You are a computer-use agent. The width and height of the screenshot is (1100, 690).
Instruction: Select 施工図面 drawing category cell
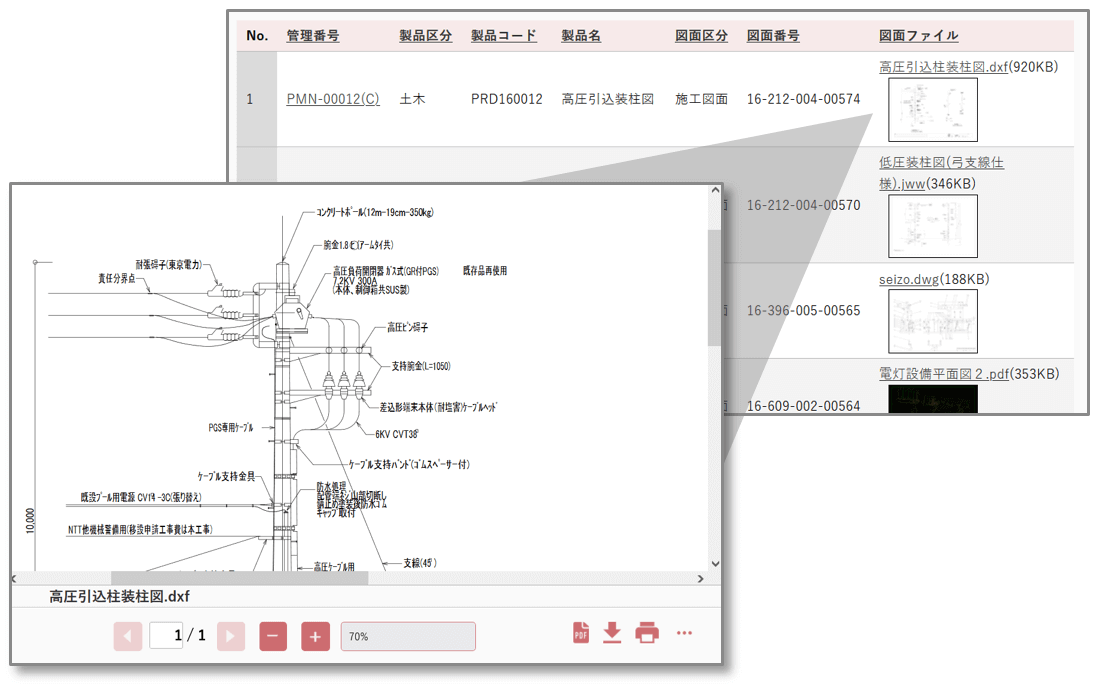pos(701,99)
